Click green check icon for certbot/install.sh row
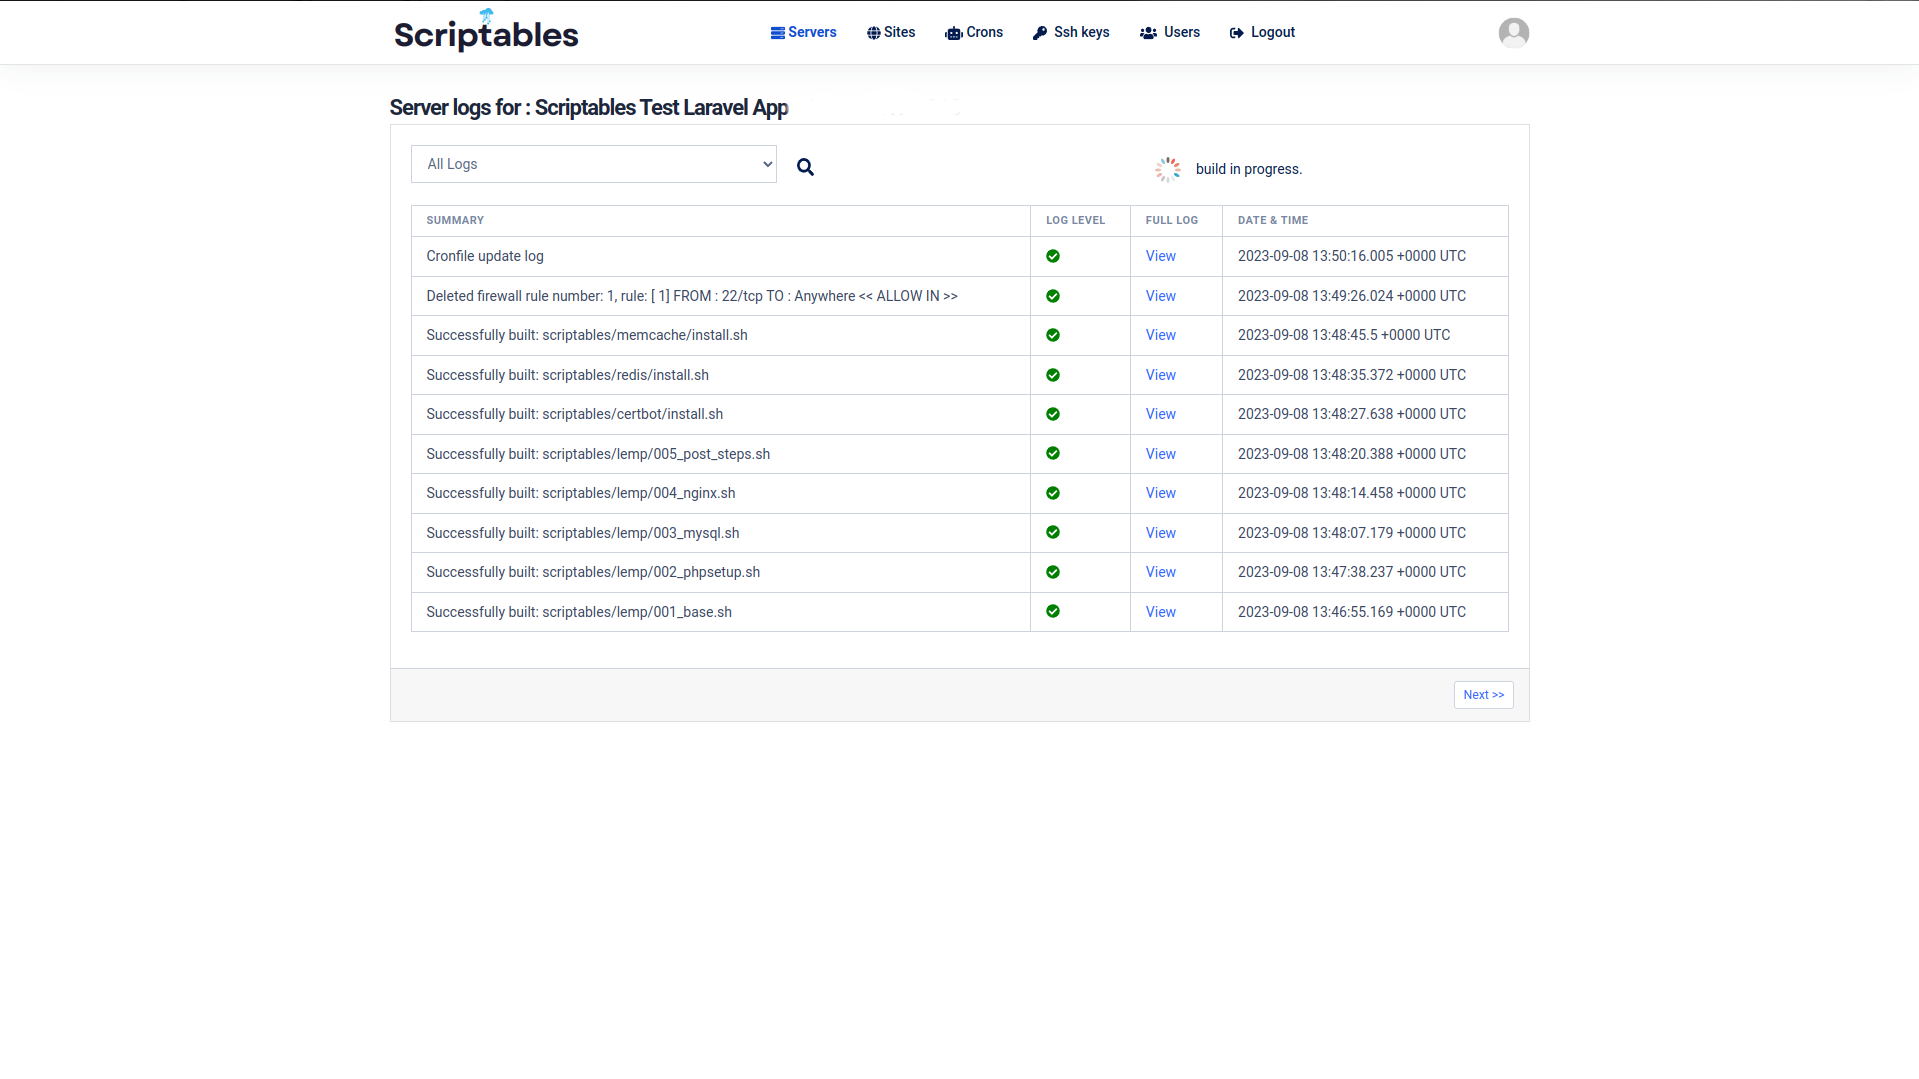Viewport: 1919px width, 1079px height. 1053,414
